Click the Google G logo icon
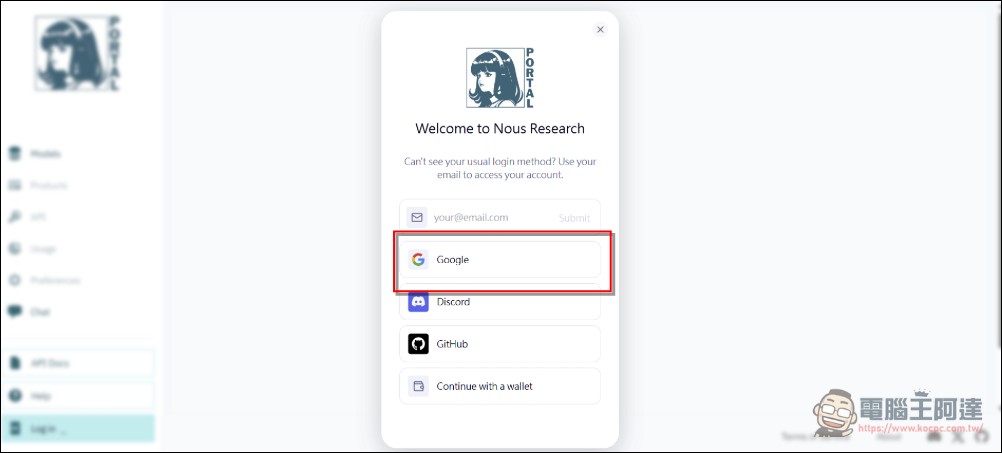1002x453 pixels. tap(418, 260)
